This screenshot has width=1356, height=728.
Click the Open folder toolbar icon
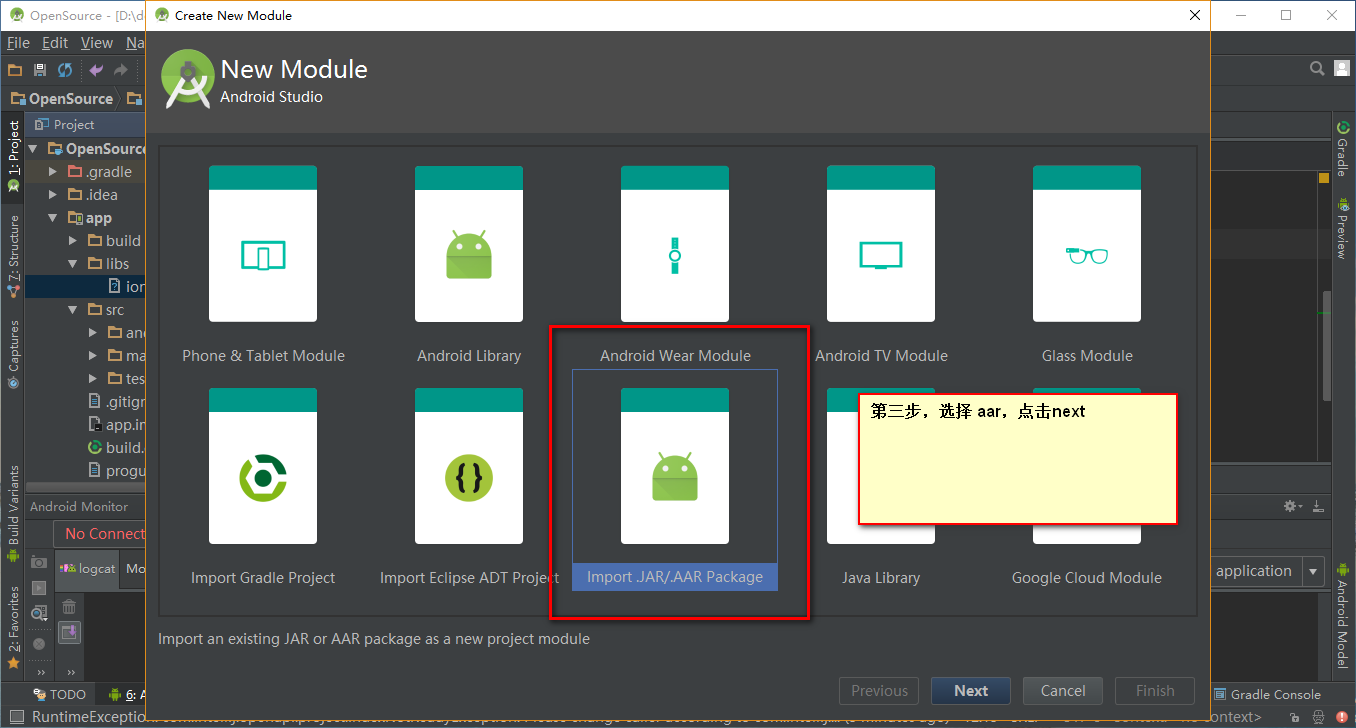(14, 70)
